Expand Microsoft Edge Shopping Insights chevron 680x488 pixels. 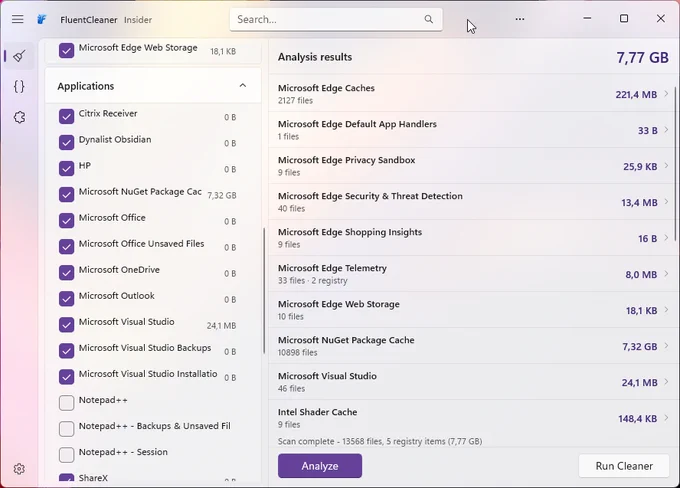pyautogui.click(x=666, y=237)
